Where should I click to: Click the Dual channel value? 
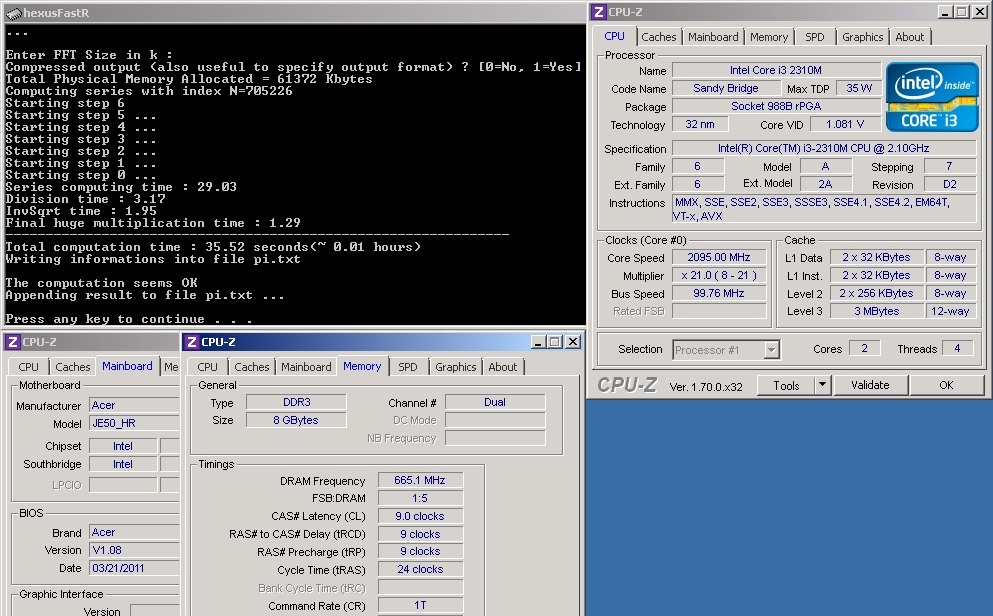(x=495, y=402)
